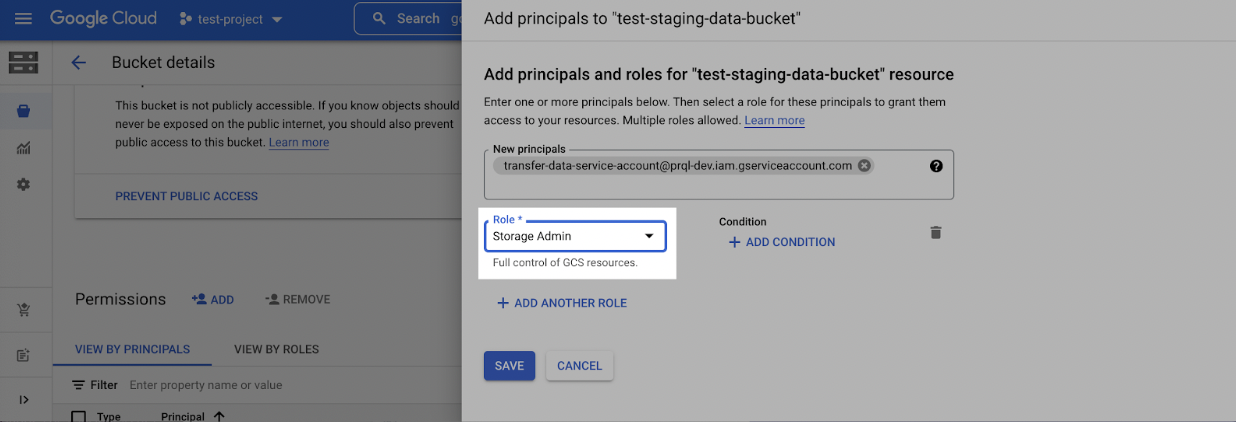Click the Search box in the top bar

(x=408, y=19)
